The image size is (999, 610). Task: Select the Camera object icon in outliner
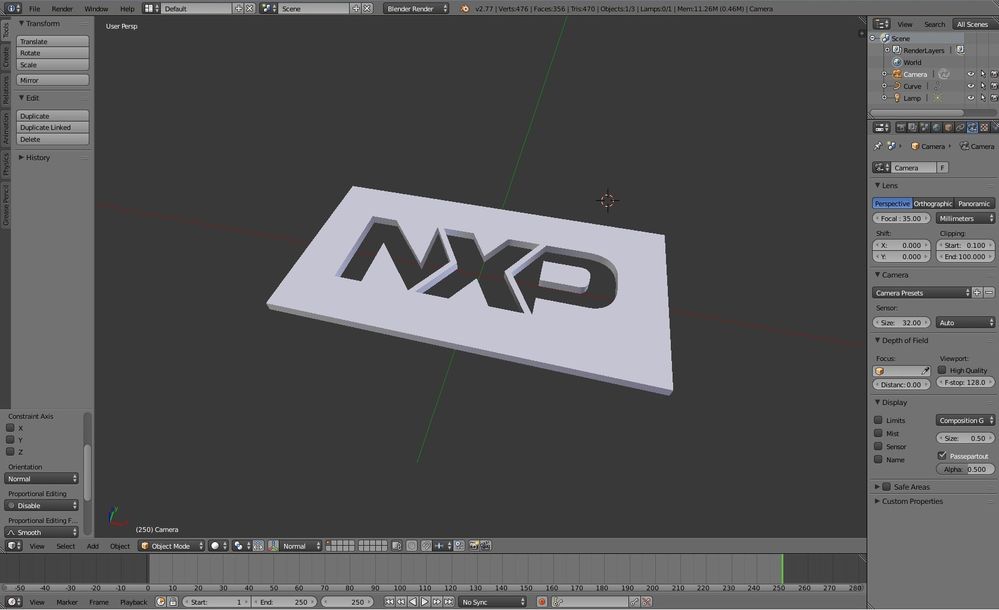coord(896,73)
